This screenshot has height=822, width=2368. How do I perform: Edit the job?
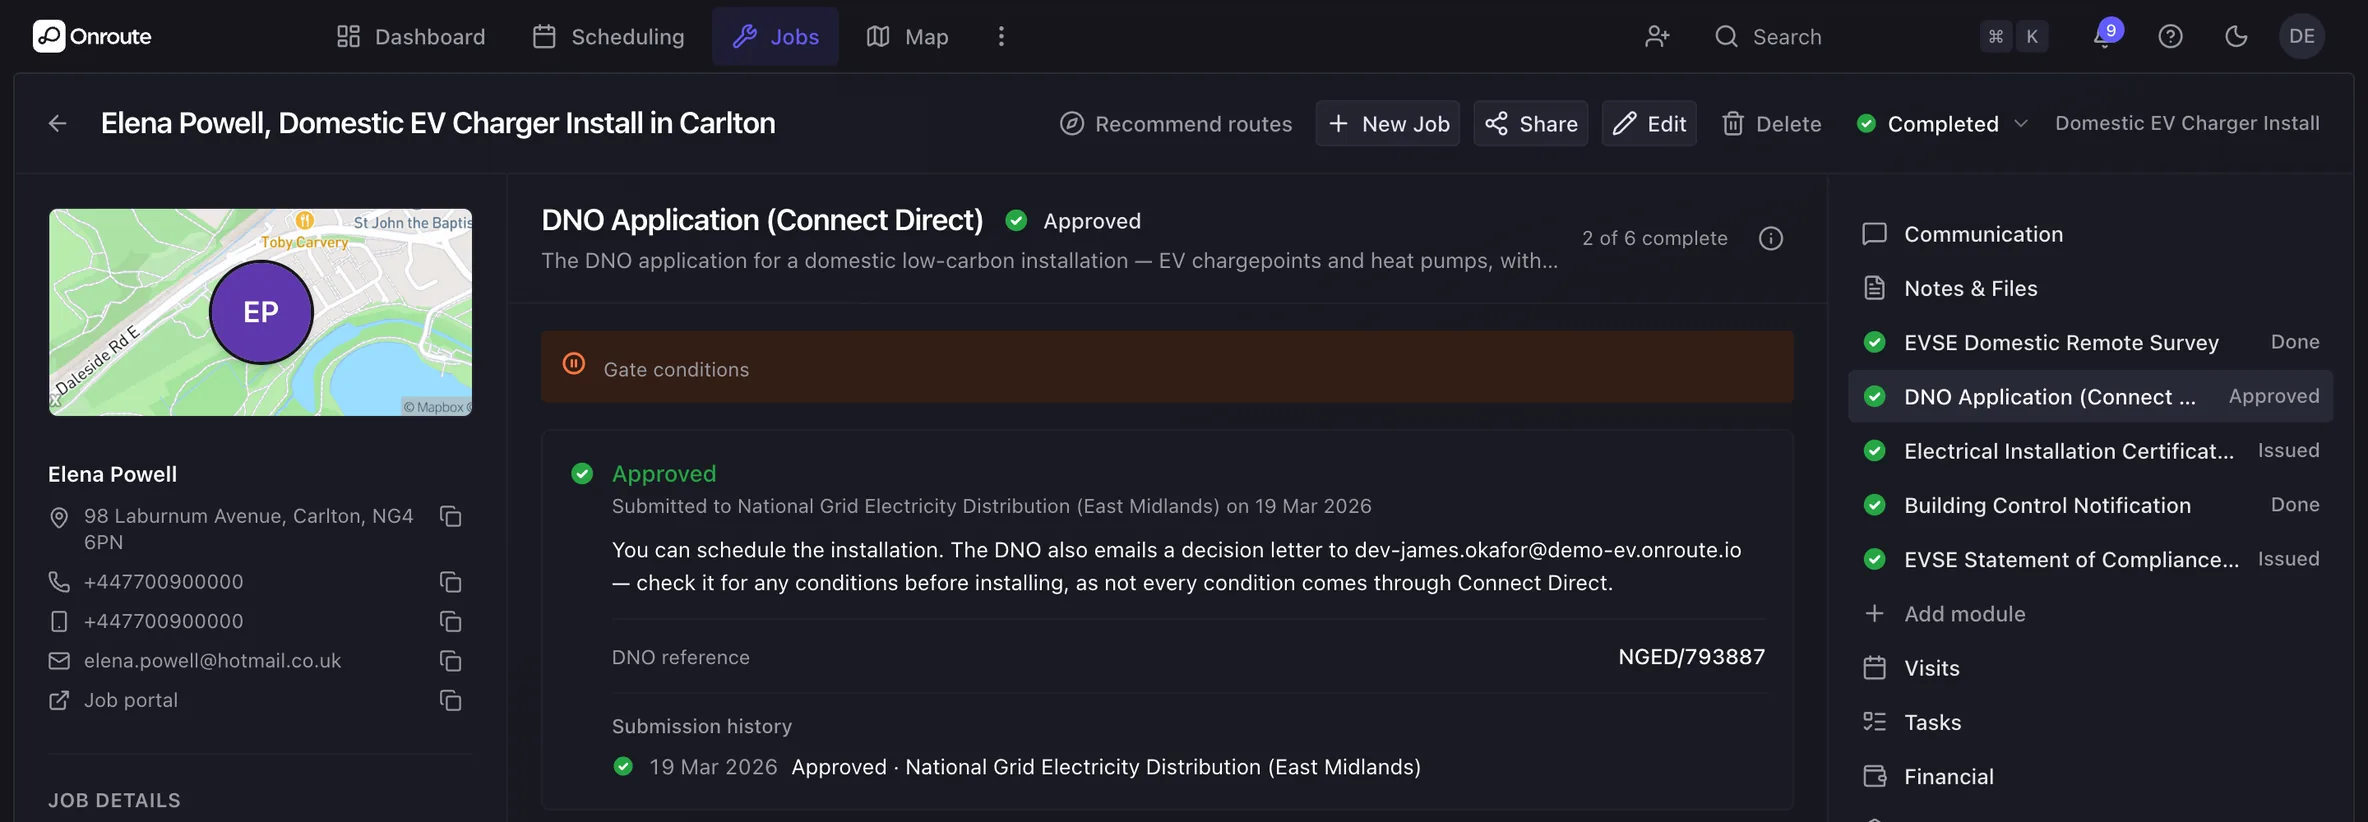click(x=1649, y=123)
